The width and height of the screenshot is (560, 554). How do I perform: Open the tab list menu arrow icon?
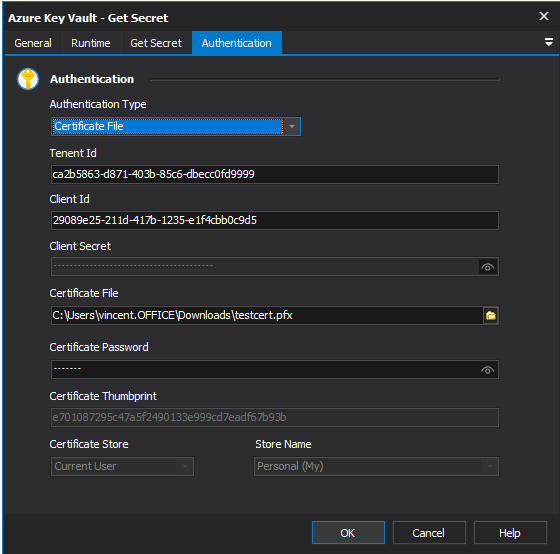pyautogui.click(x=549, y=42)
